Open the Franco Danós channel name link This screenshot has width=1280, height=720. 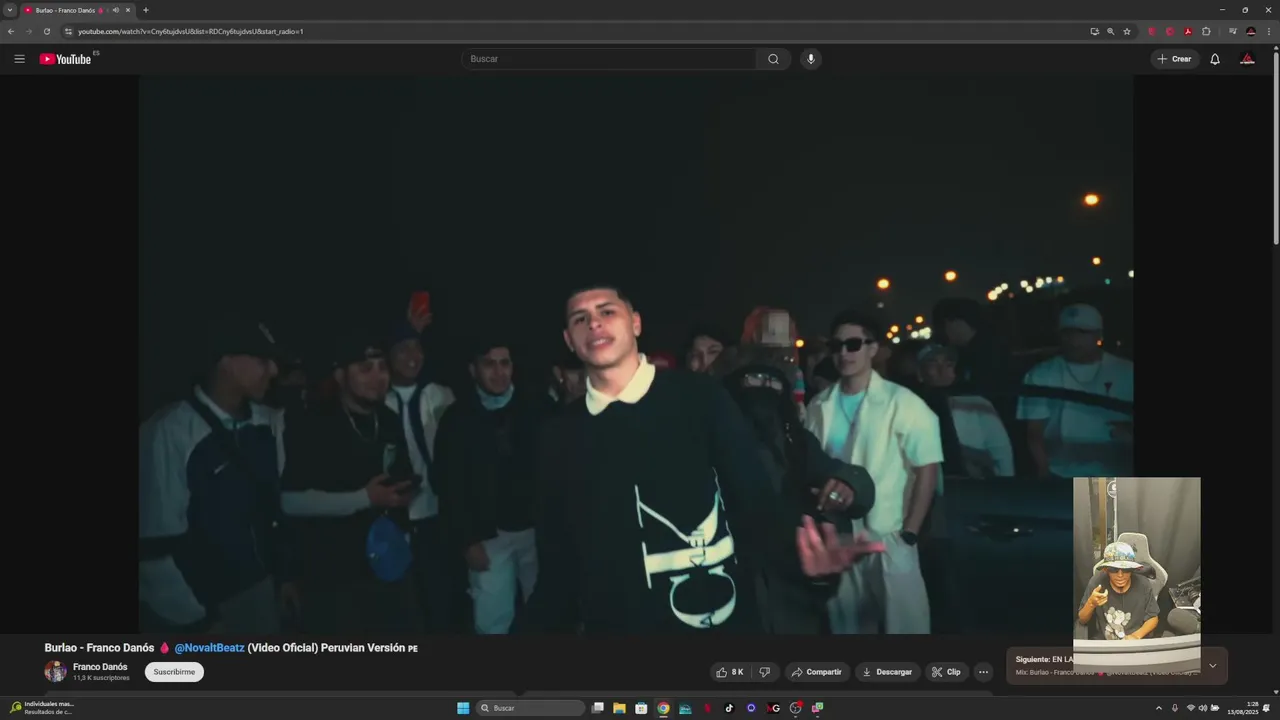tap(100, 667)
